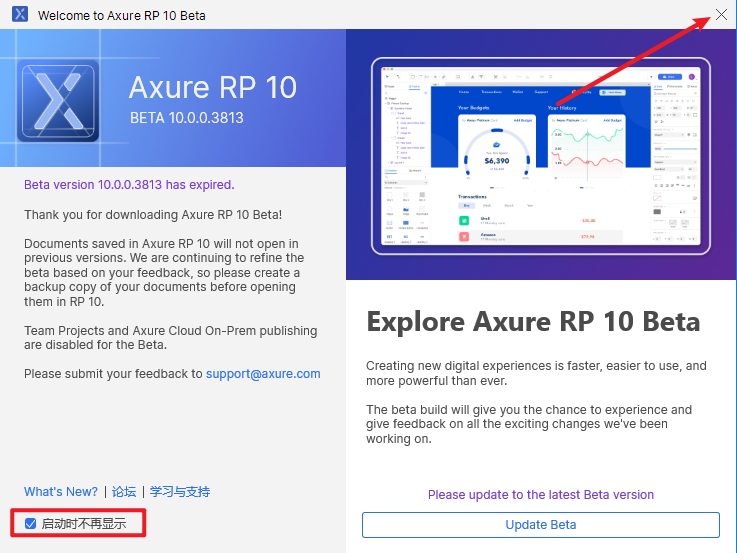Click the Axure icon in the title bar

(19, 15)
